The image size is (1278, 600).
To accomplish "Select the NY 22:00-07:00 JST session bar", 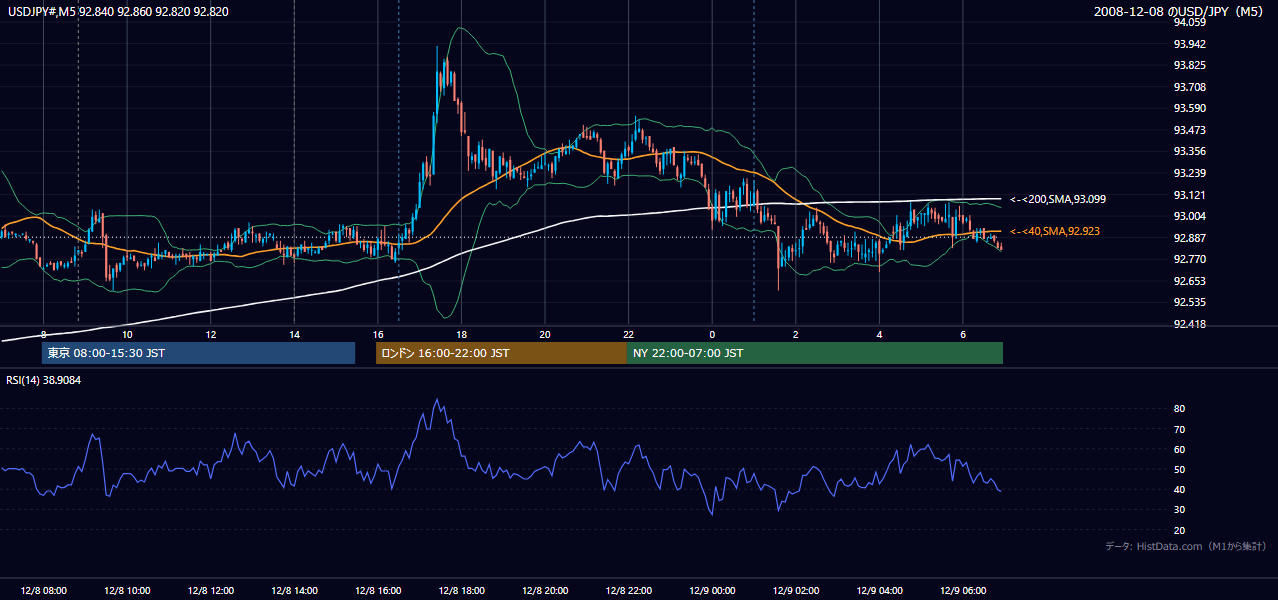I will click(815, 353).
